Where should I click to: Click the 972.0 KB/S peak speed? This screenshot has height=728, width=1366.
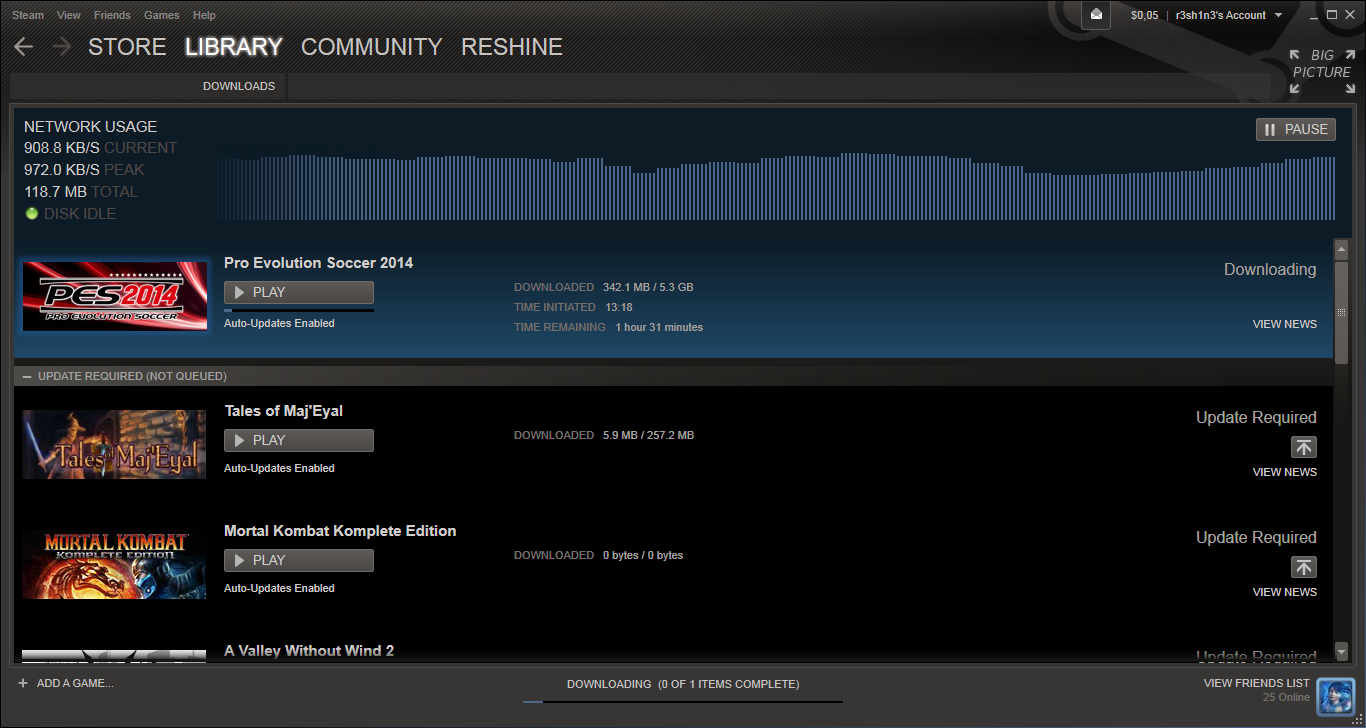tap(62, 170)
